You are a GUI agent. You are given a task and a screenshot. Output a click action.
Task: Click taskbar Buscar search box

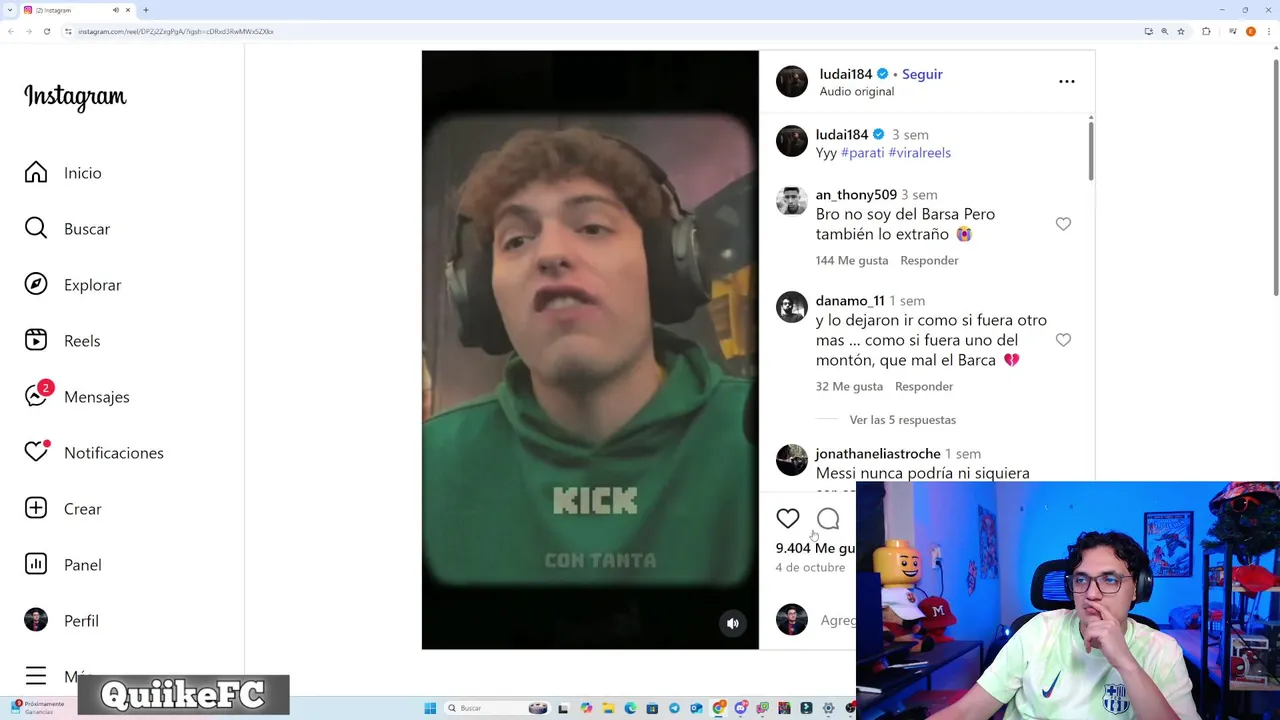tap(496, 708)
